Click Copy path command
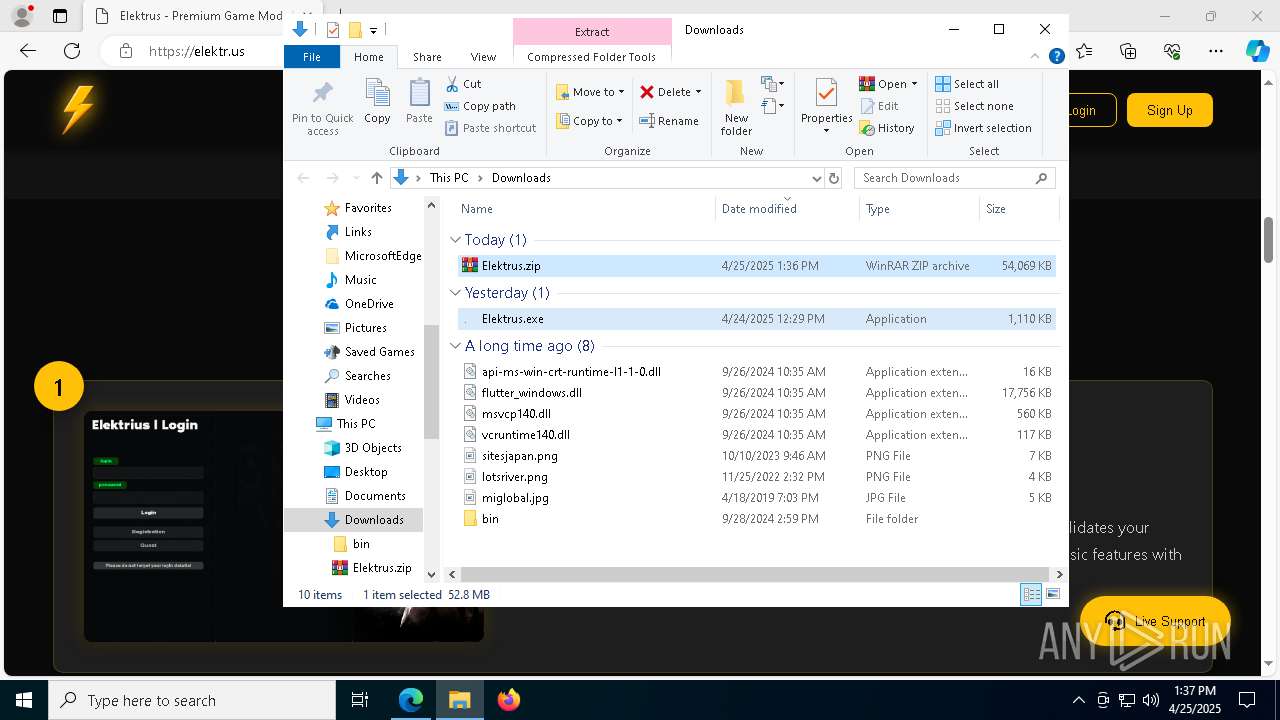The image size is (1280, 720). pos(480,106)
